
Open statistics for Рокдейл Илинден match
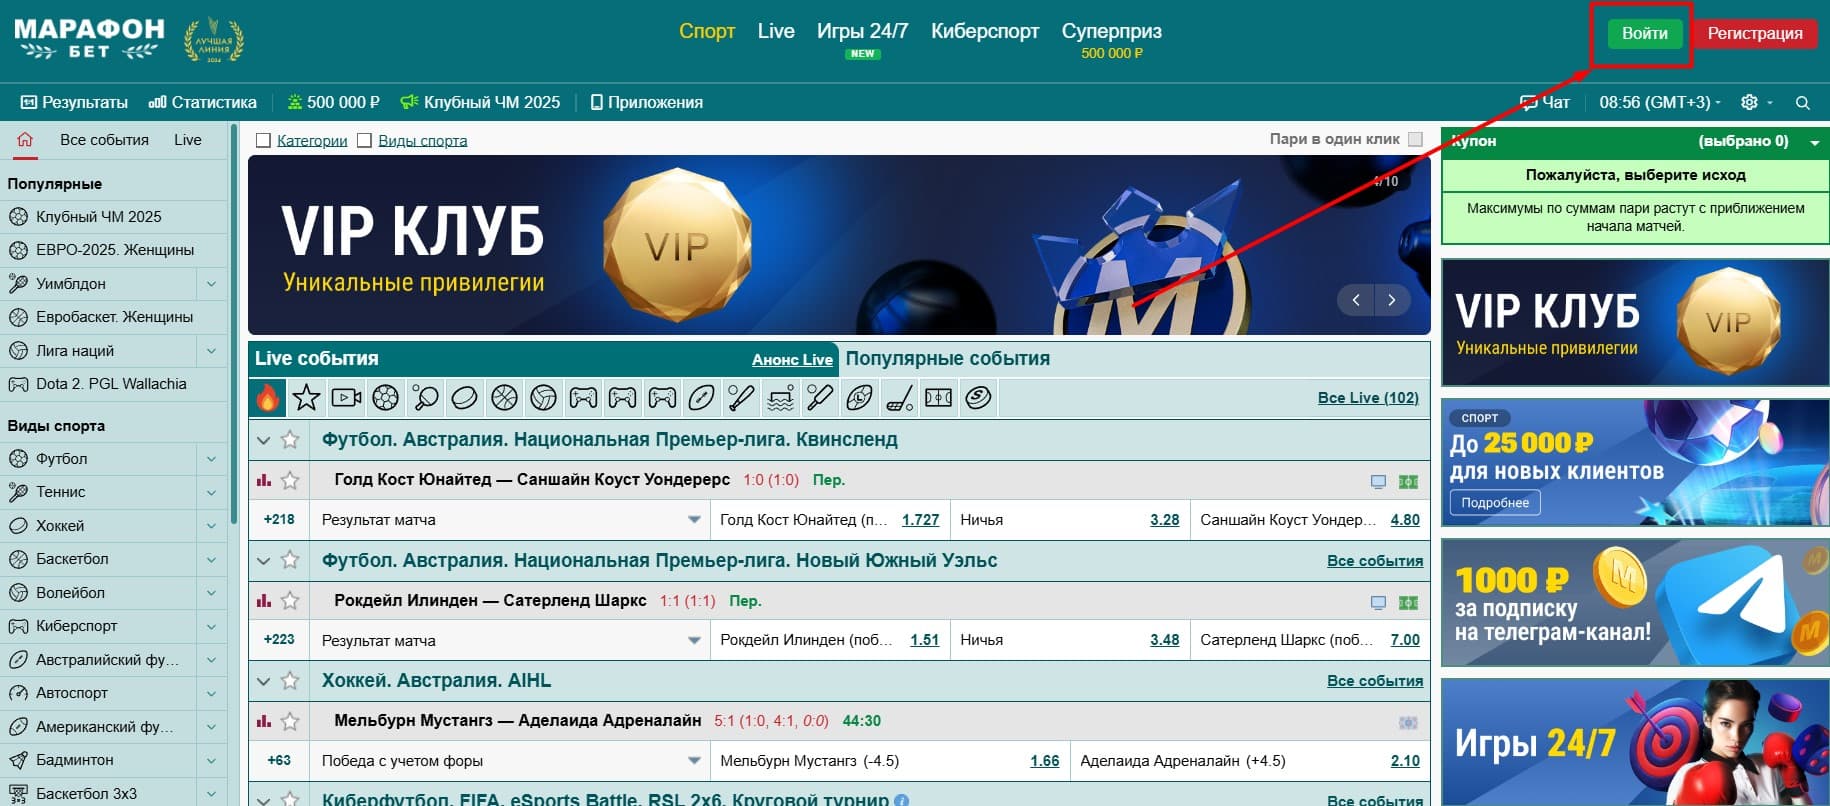click(x=264, y=601)
